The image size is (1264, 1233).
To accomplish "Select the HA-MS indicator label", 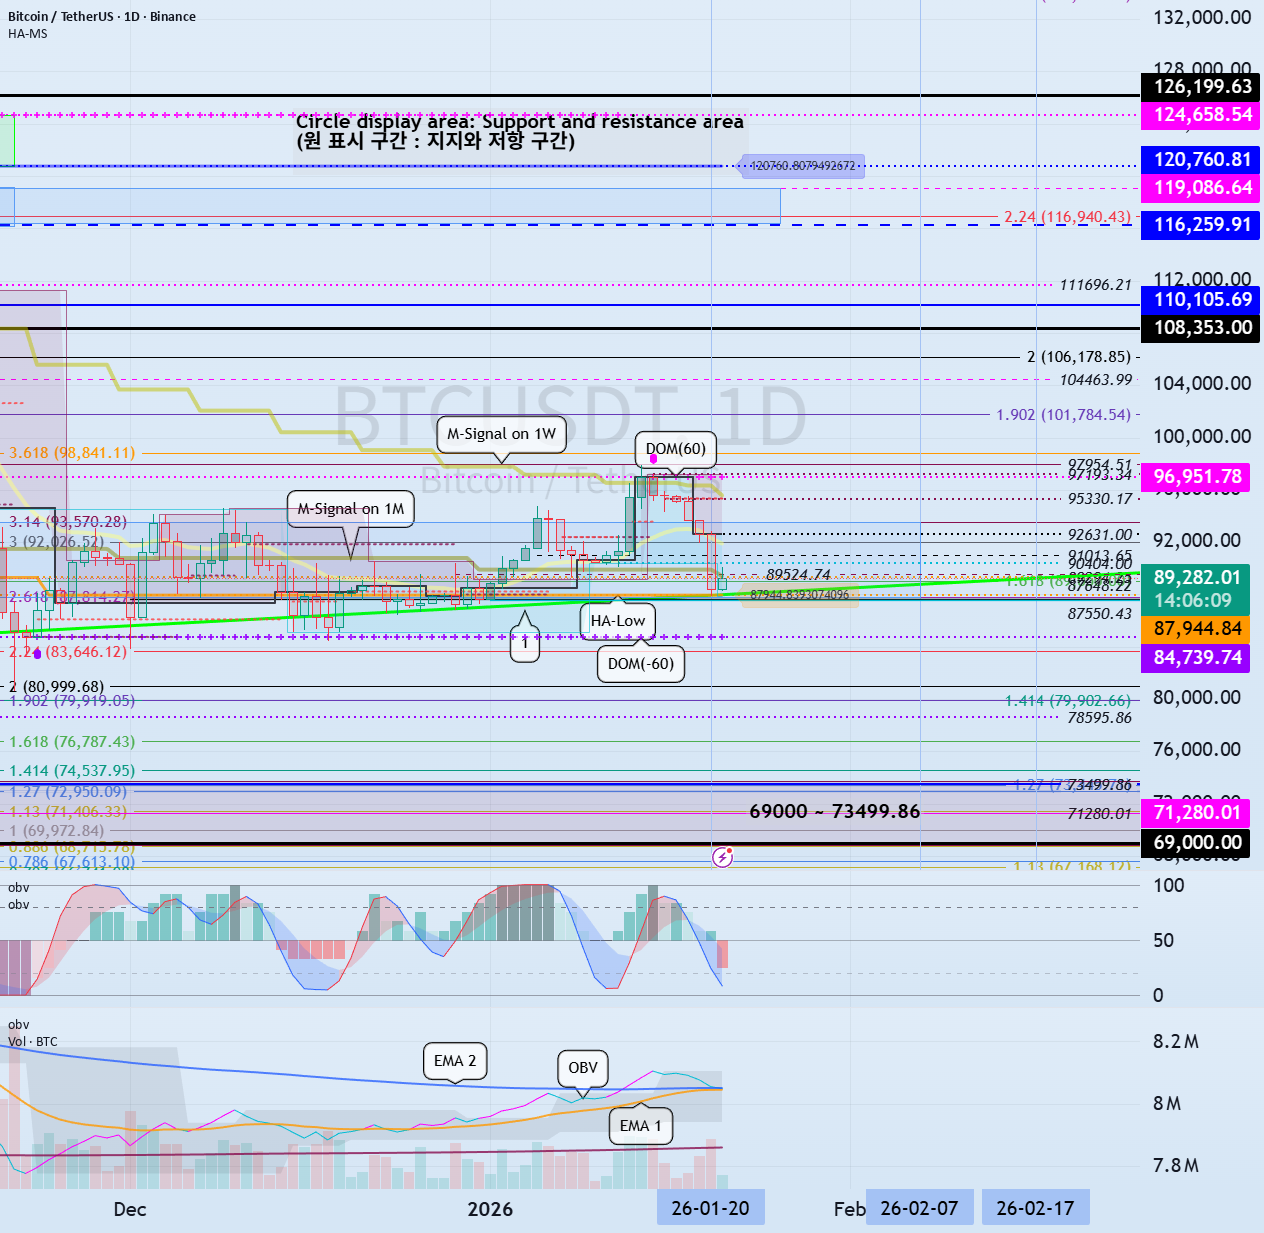I will [28, 34].
